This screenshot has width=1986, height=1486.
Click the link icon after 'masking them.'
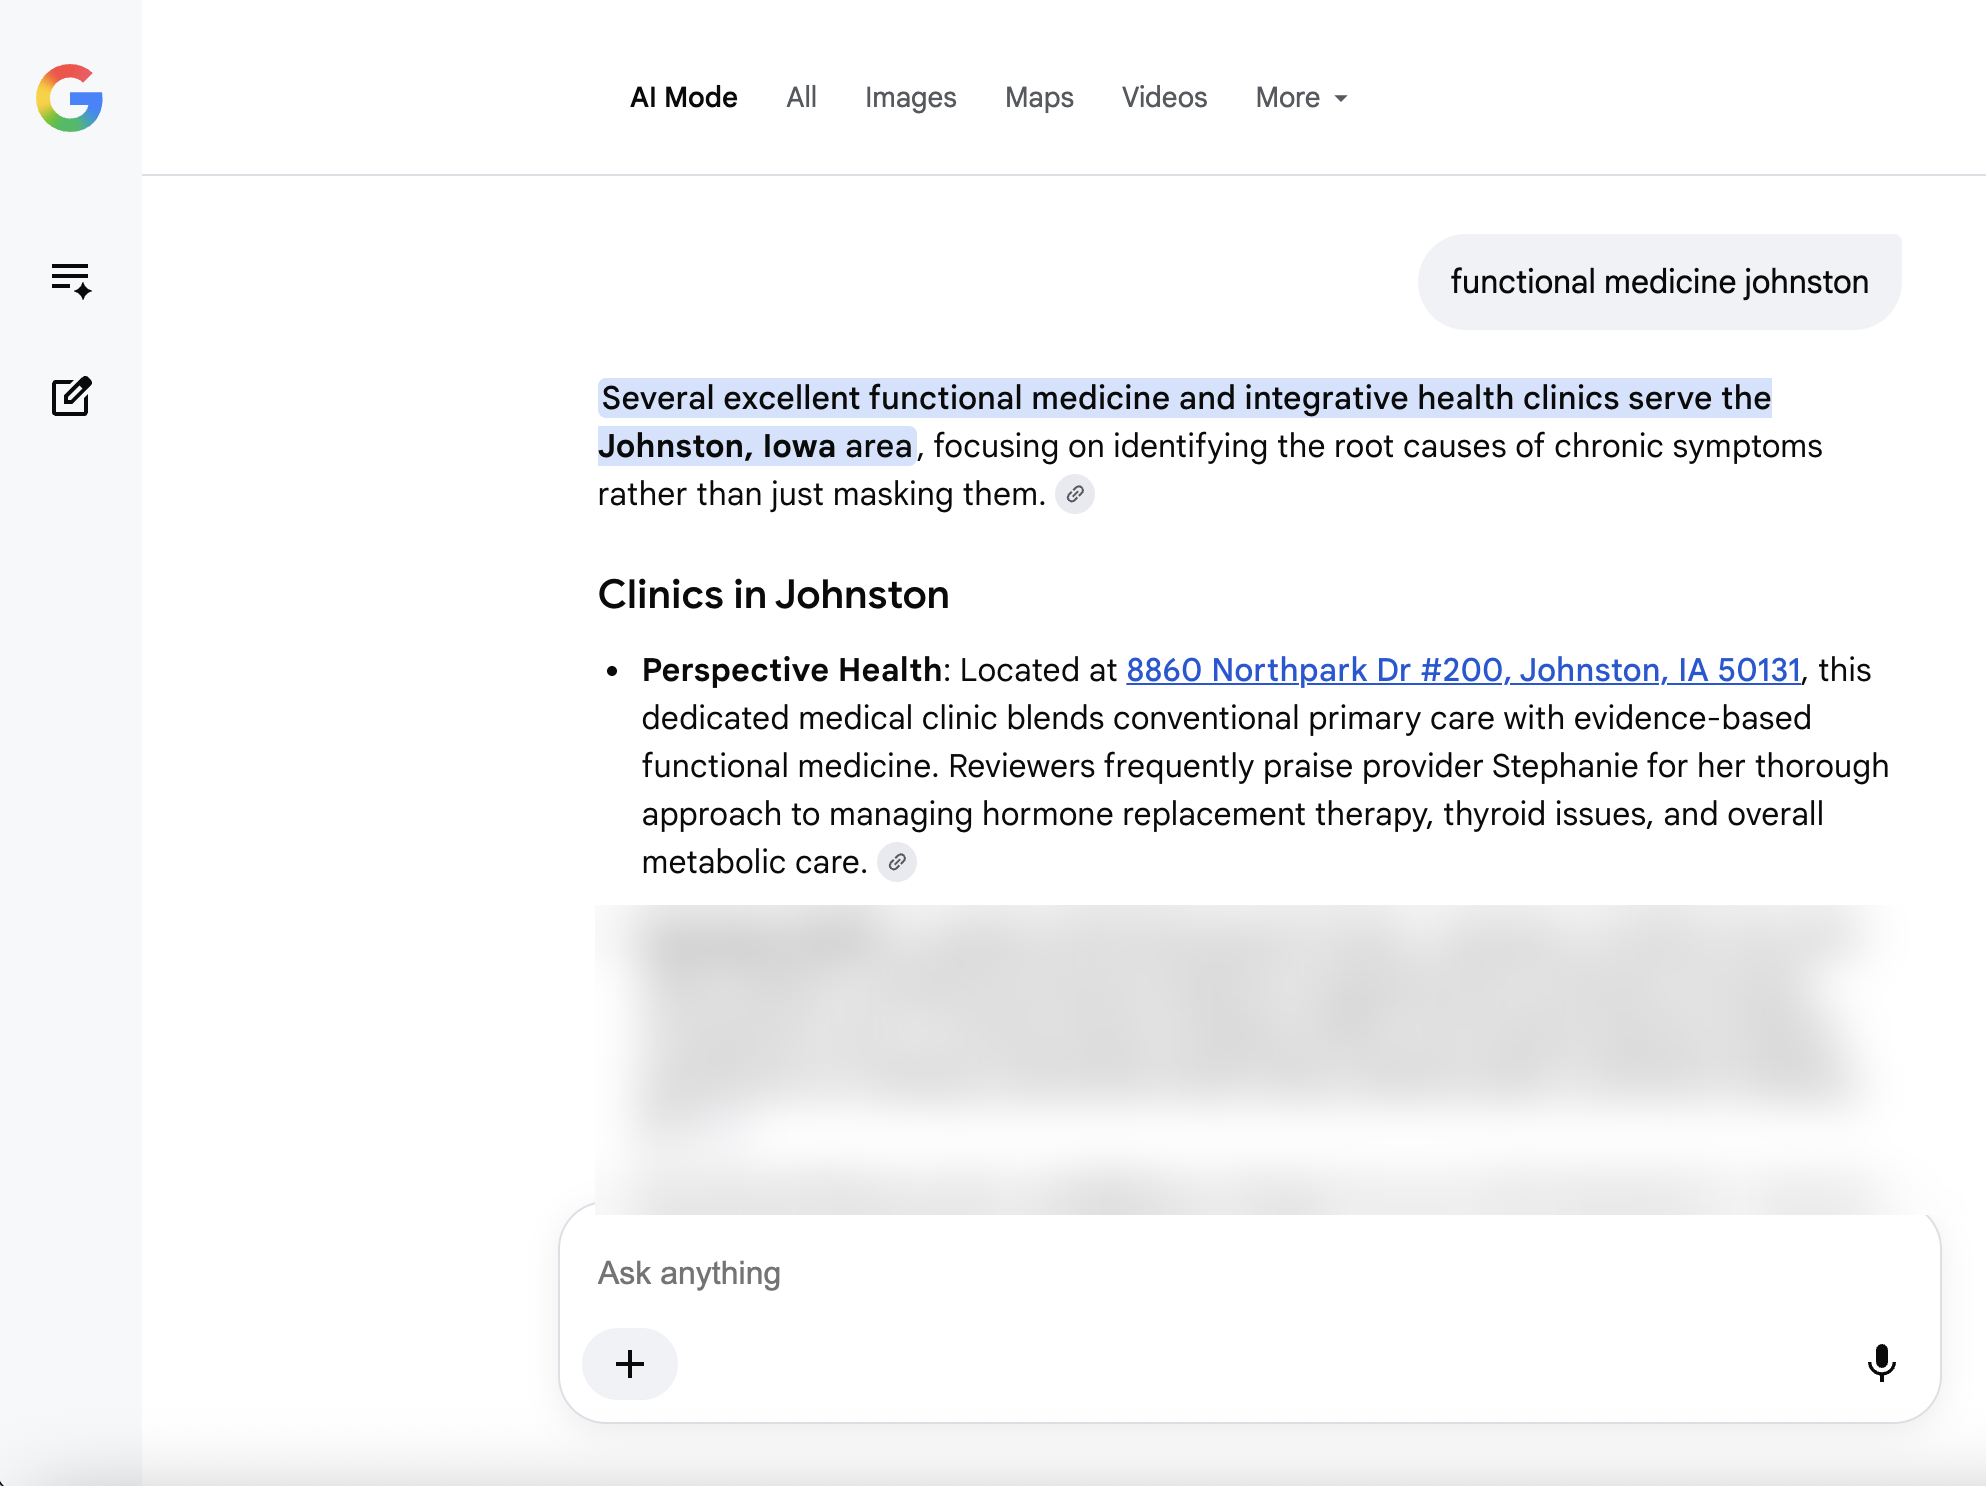pos(1075,494)
